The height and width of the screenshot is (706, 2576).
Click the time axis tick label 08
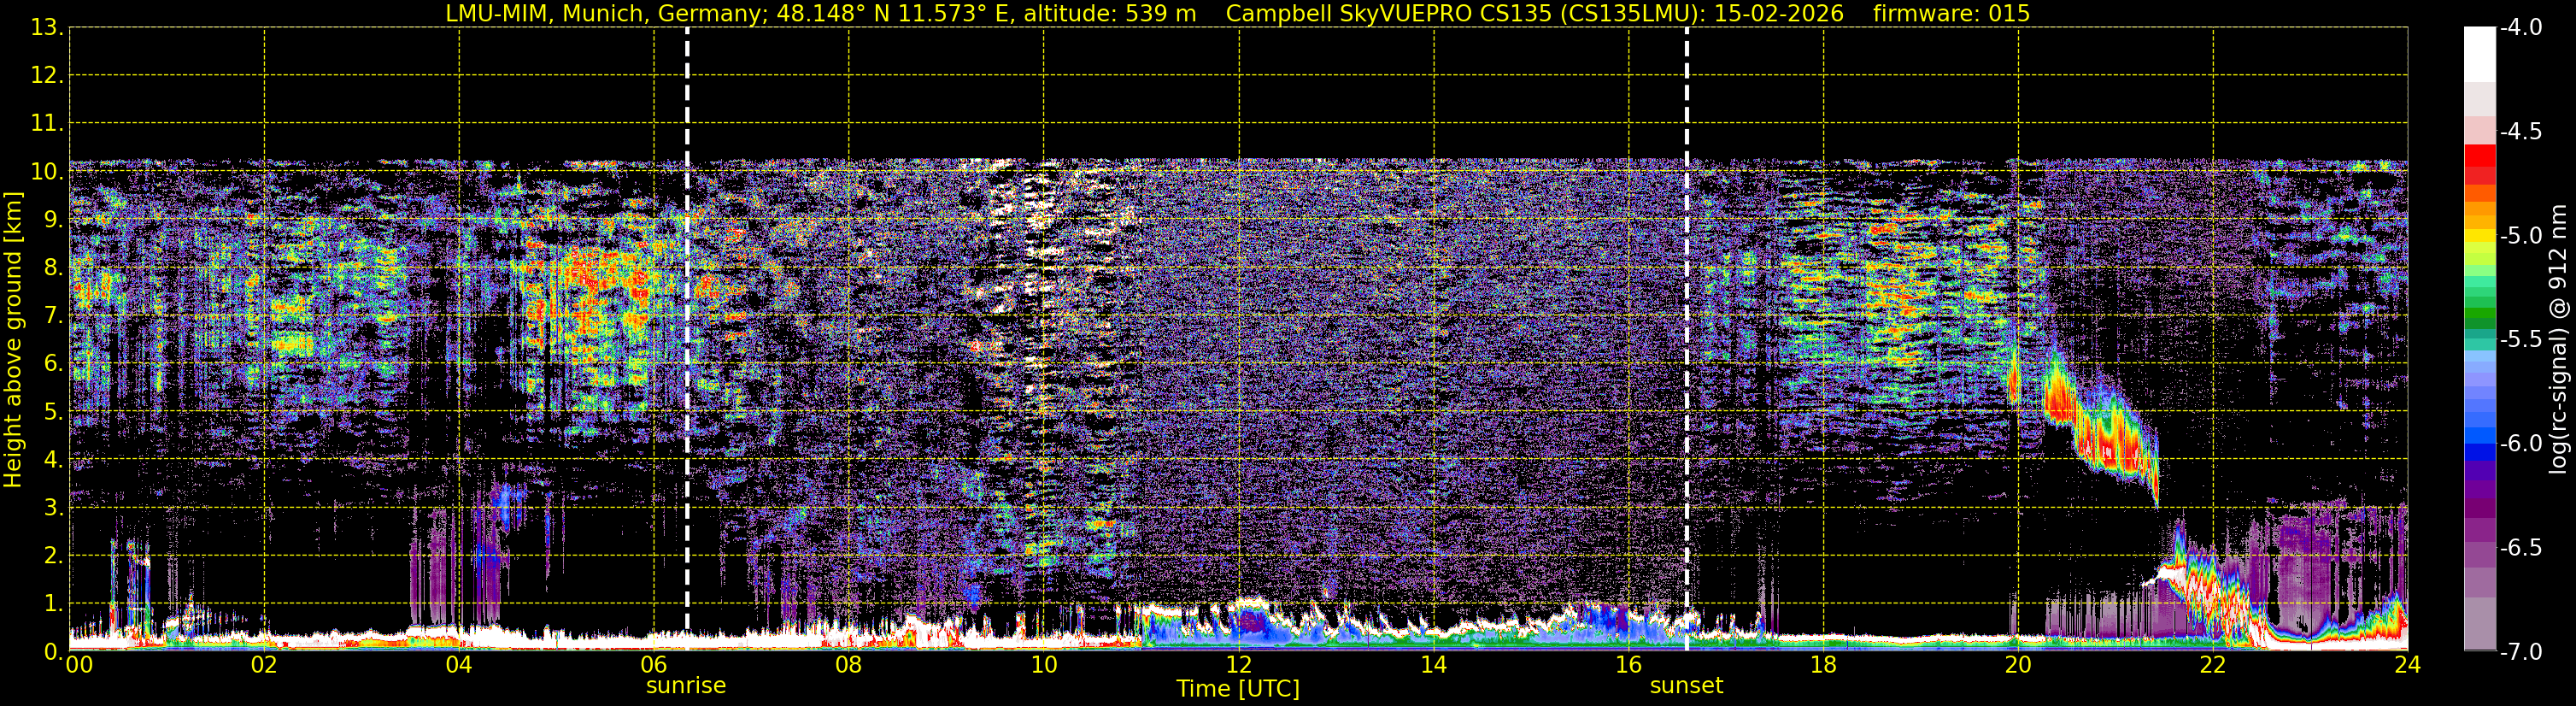849,665
